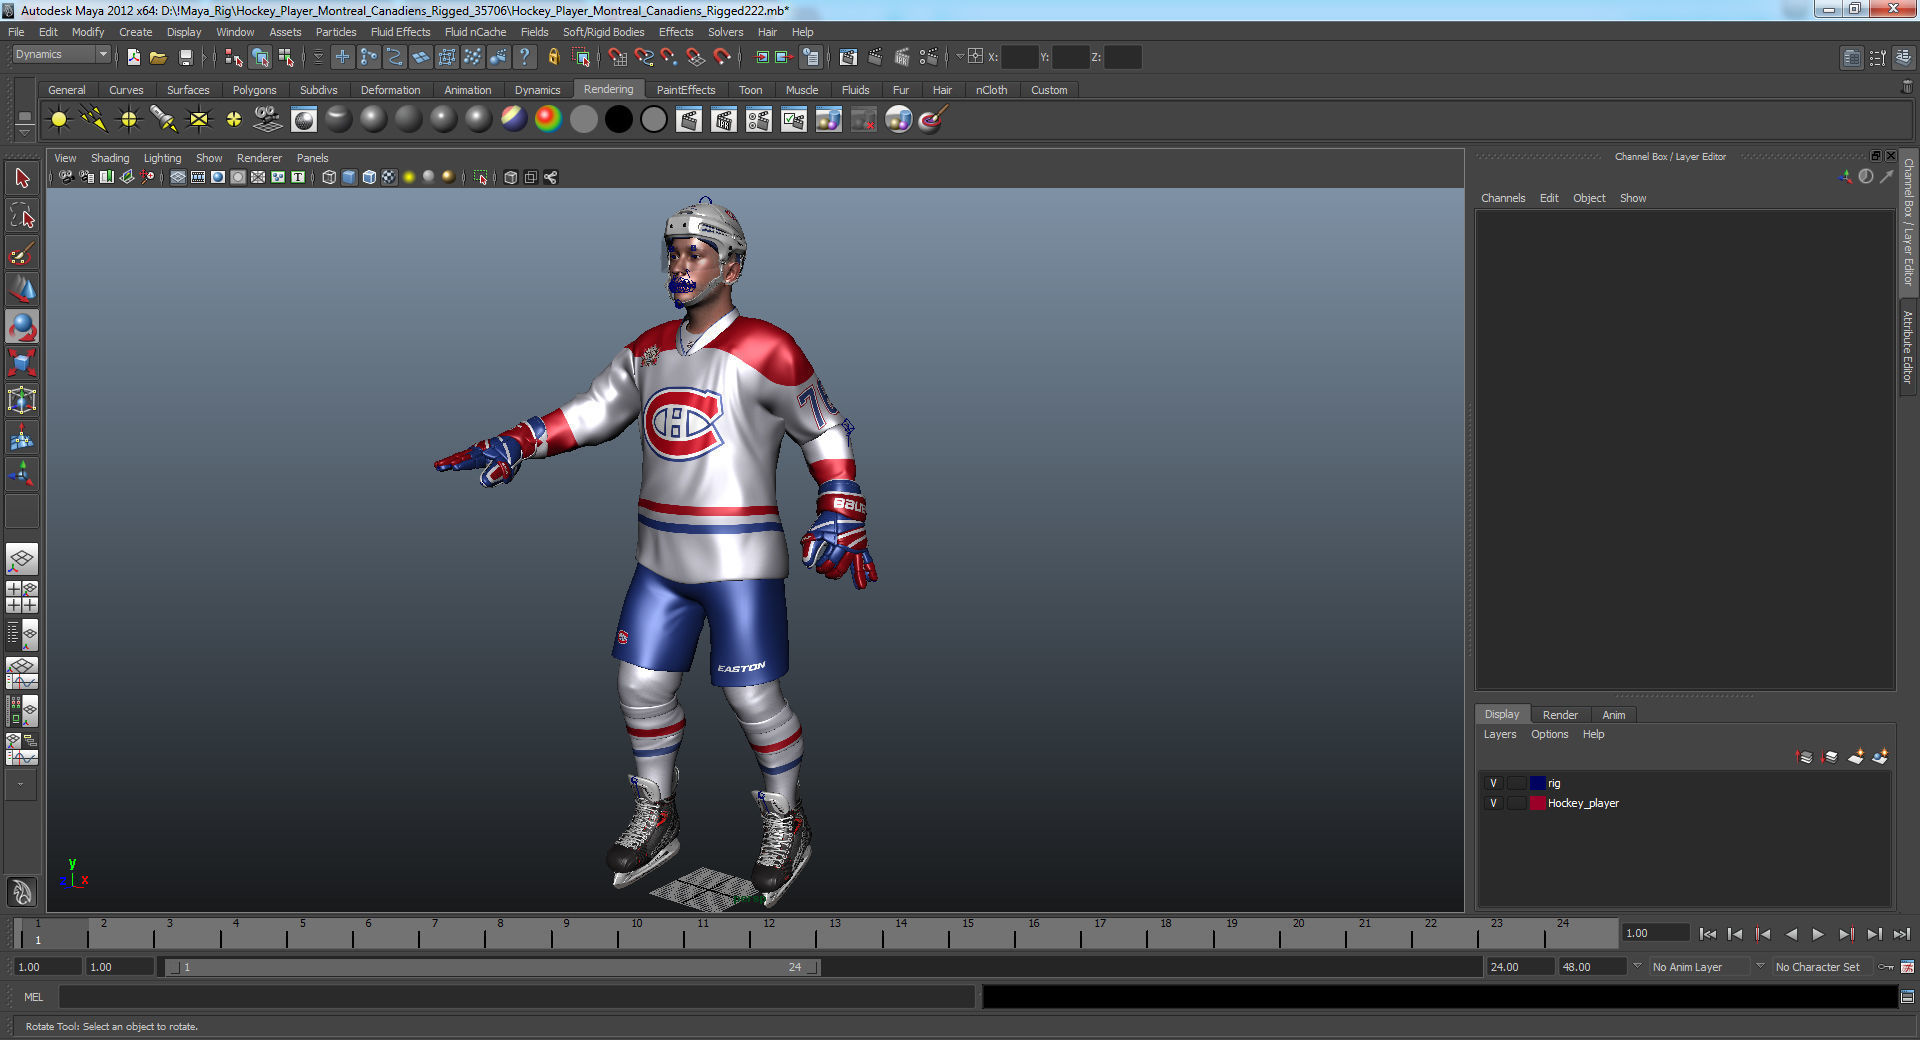
Task: Open the File menu
Action: (16, 32)
